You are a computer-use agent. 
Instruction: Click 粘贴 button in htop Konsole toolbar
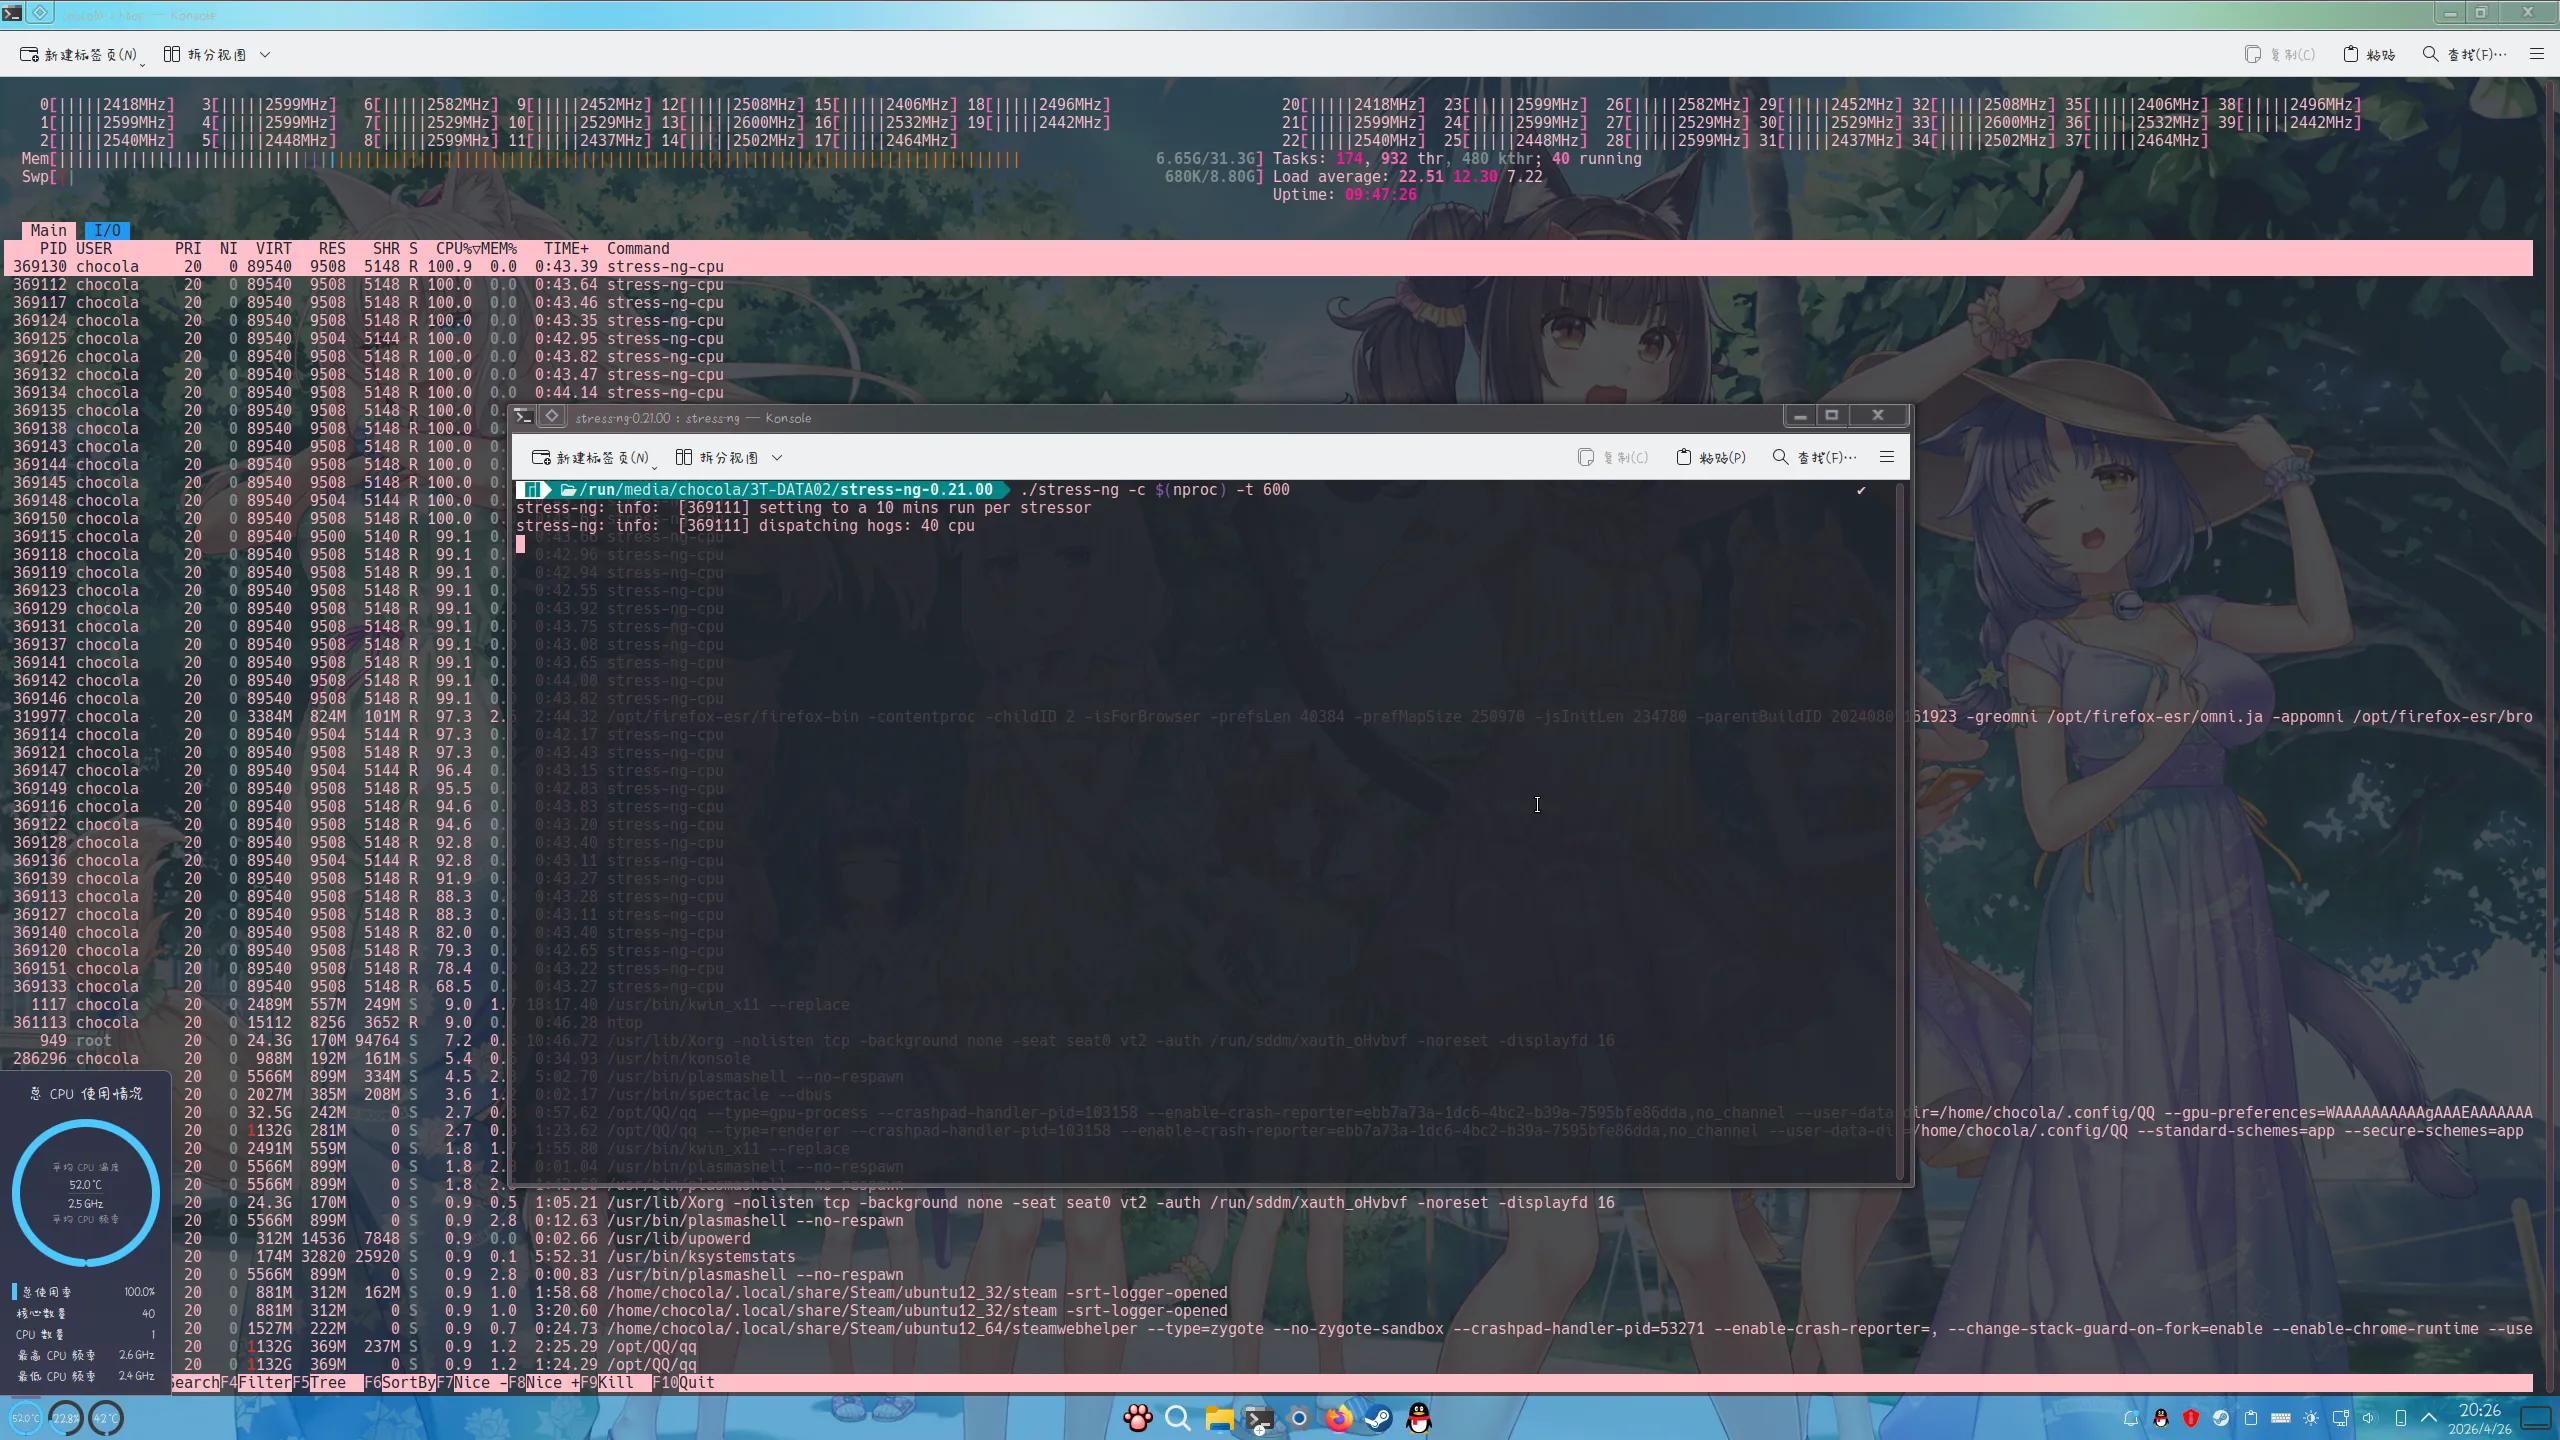click(2370, 55)
